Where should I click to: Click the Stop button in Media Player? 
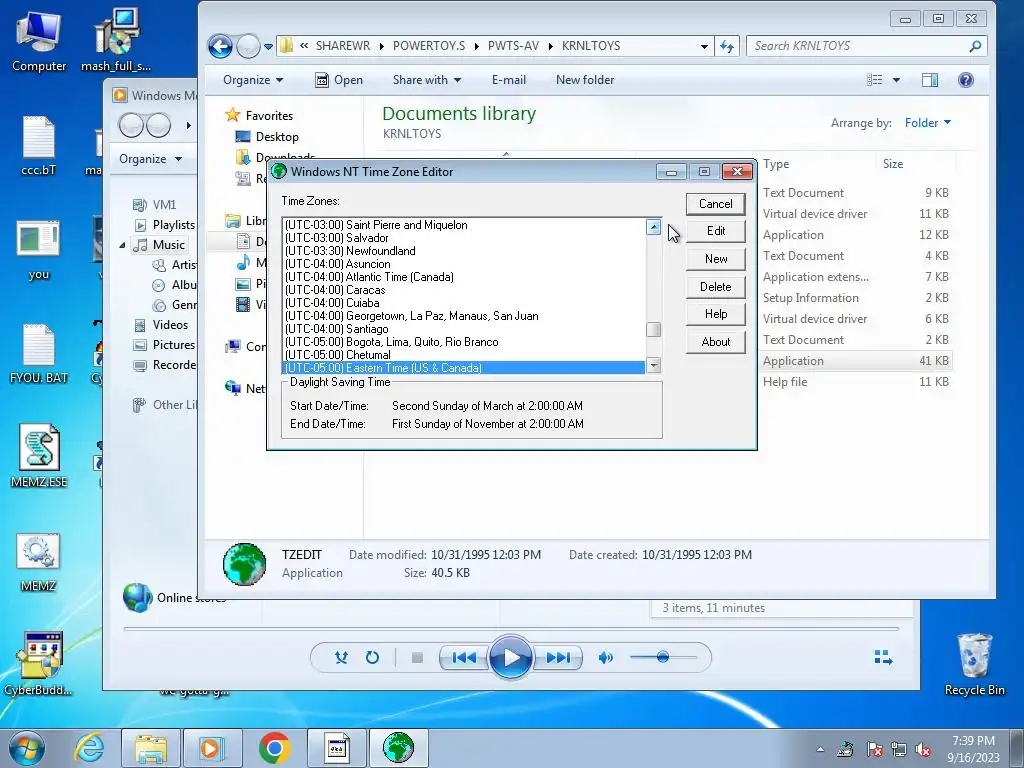pyautogui.click(x=417, y=658)
